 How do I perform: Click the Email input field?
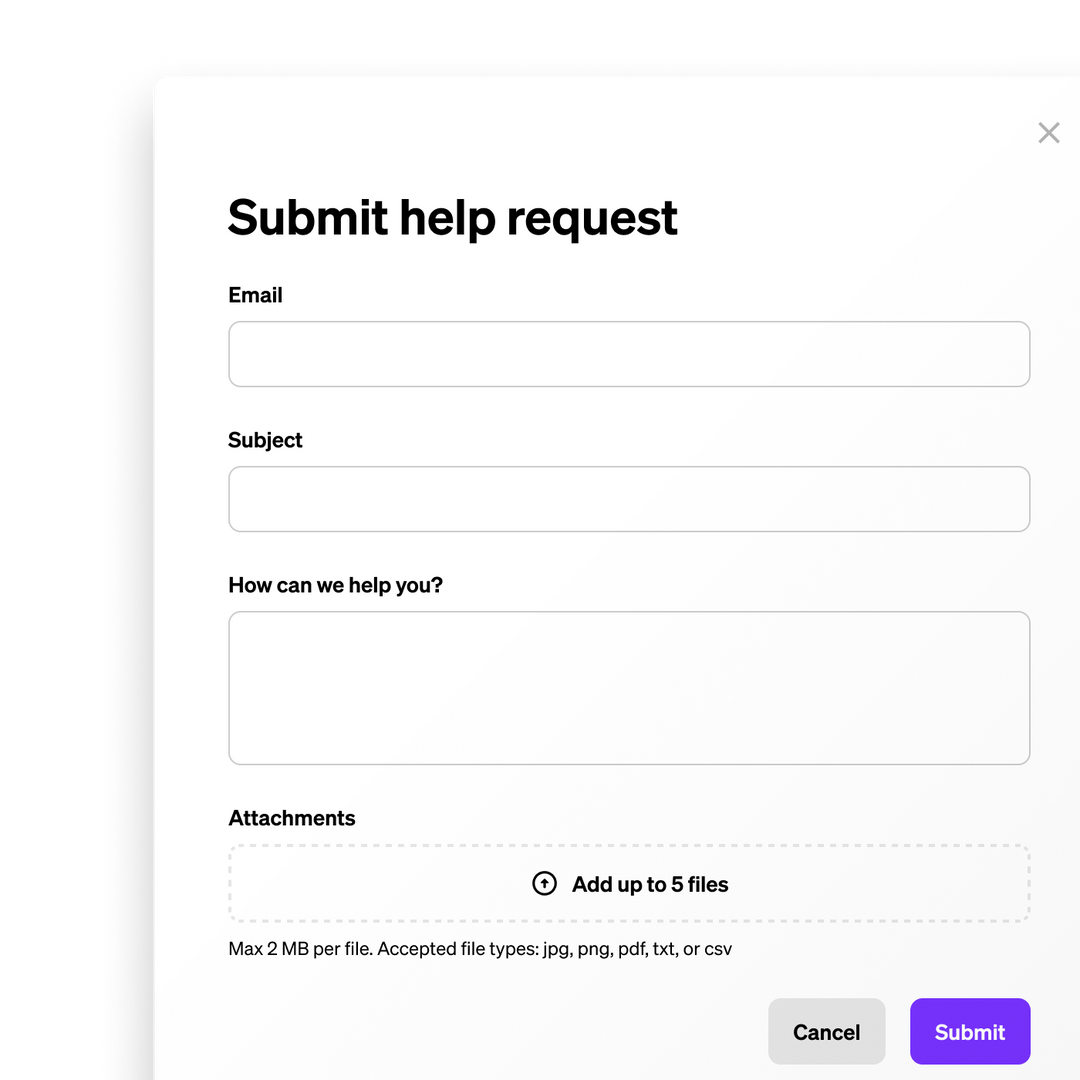point(629,353)
